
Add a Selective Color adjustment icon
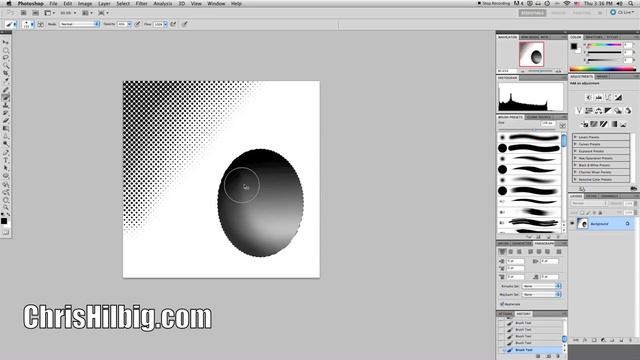point(623,124)
